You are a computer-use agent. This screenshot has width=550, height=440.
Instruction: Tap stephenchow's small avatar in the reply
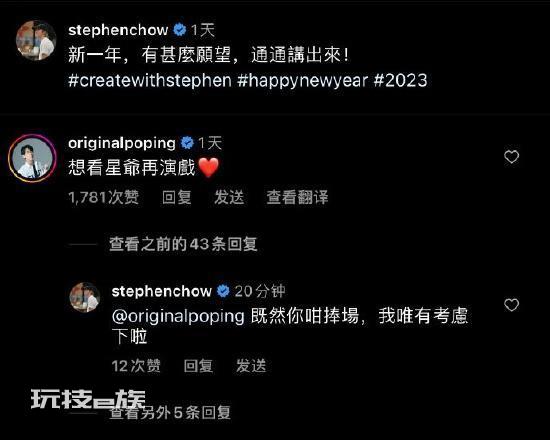coord(85,297)
